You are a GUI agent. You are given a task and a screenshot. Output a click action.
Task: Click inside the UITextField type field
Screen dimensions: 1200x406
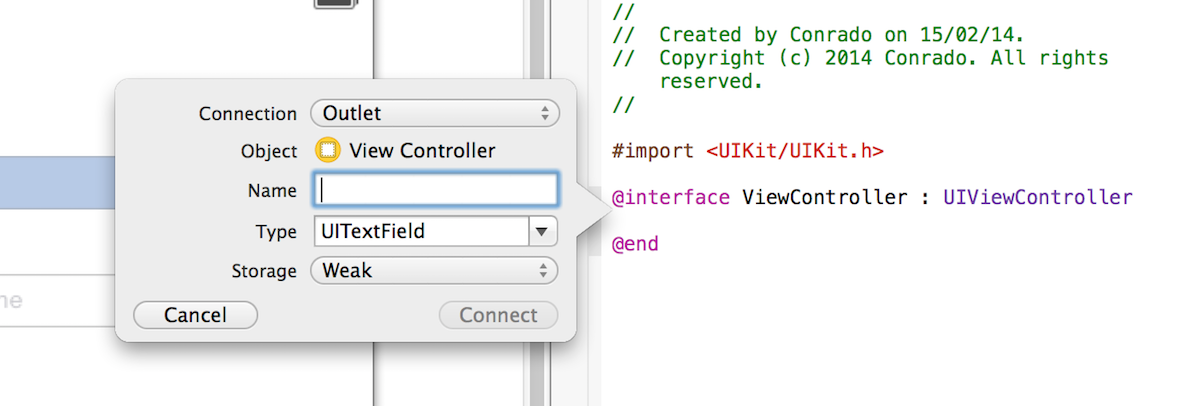421,231
